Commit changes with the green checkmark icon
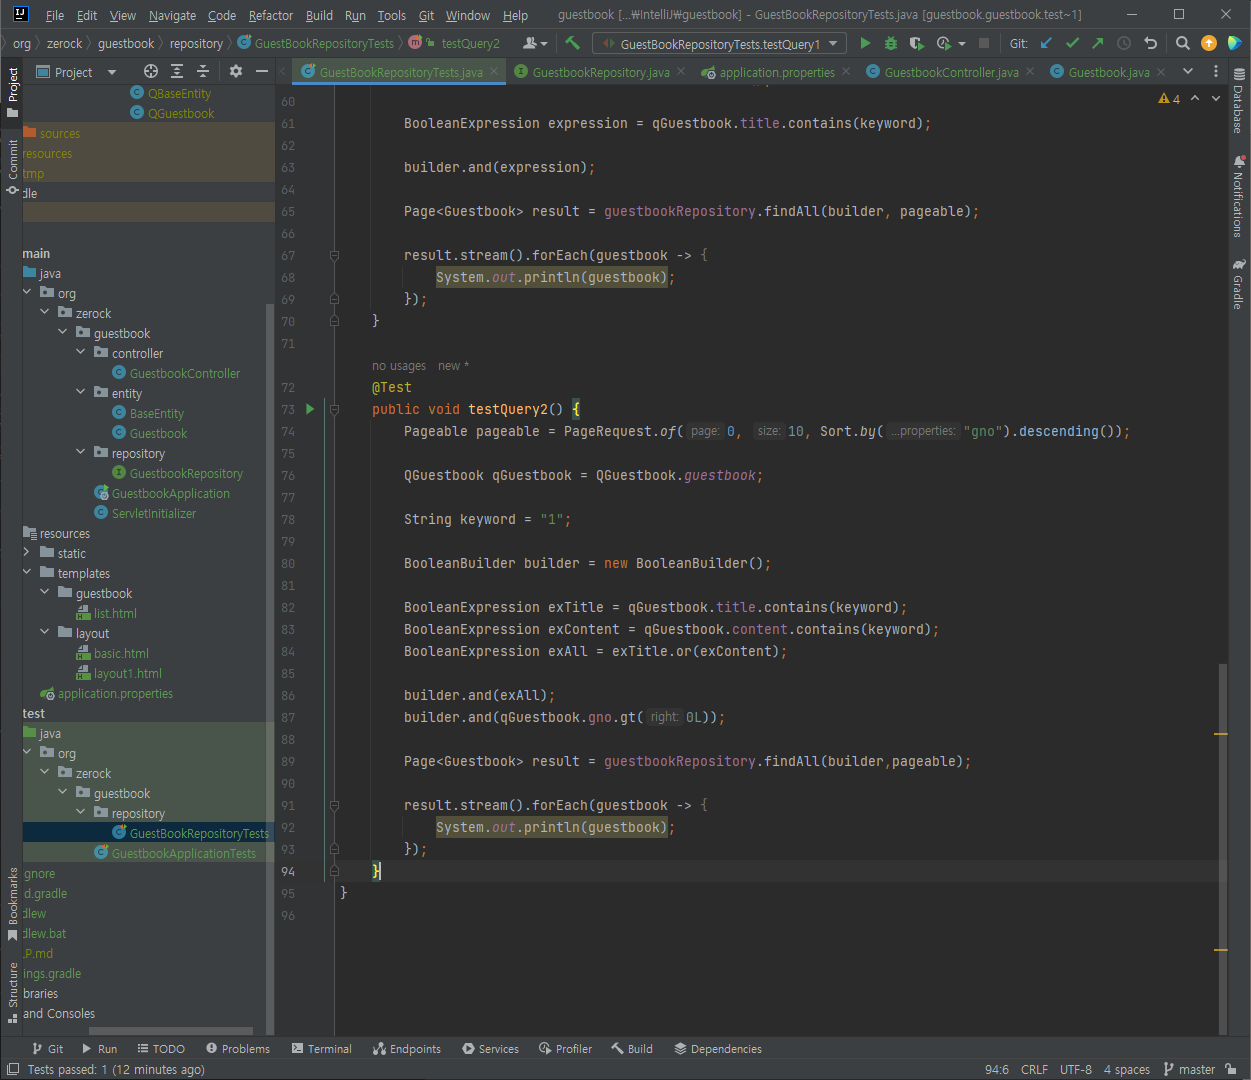The height and width of the screenshot is (1080, 1251). point(1072,43)
